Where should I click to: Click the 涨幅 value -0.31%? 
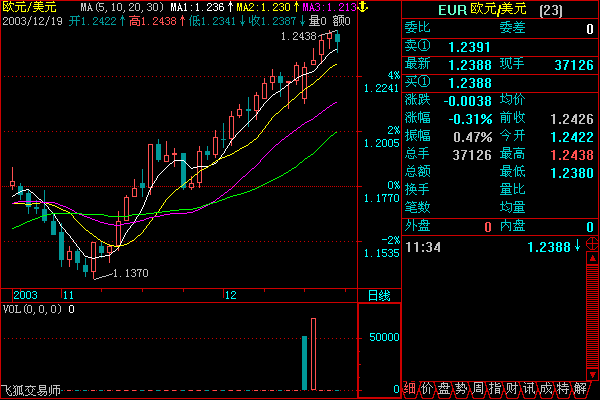tap(470, 119)
